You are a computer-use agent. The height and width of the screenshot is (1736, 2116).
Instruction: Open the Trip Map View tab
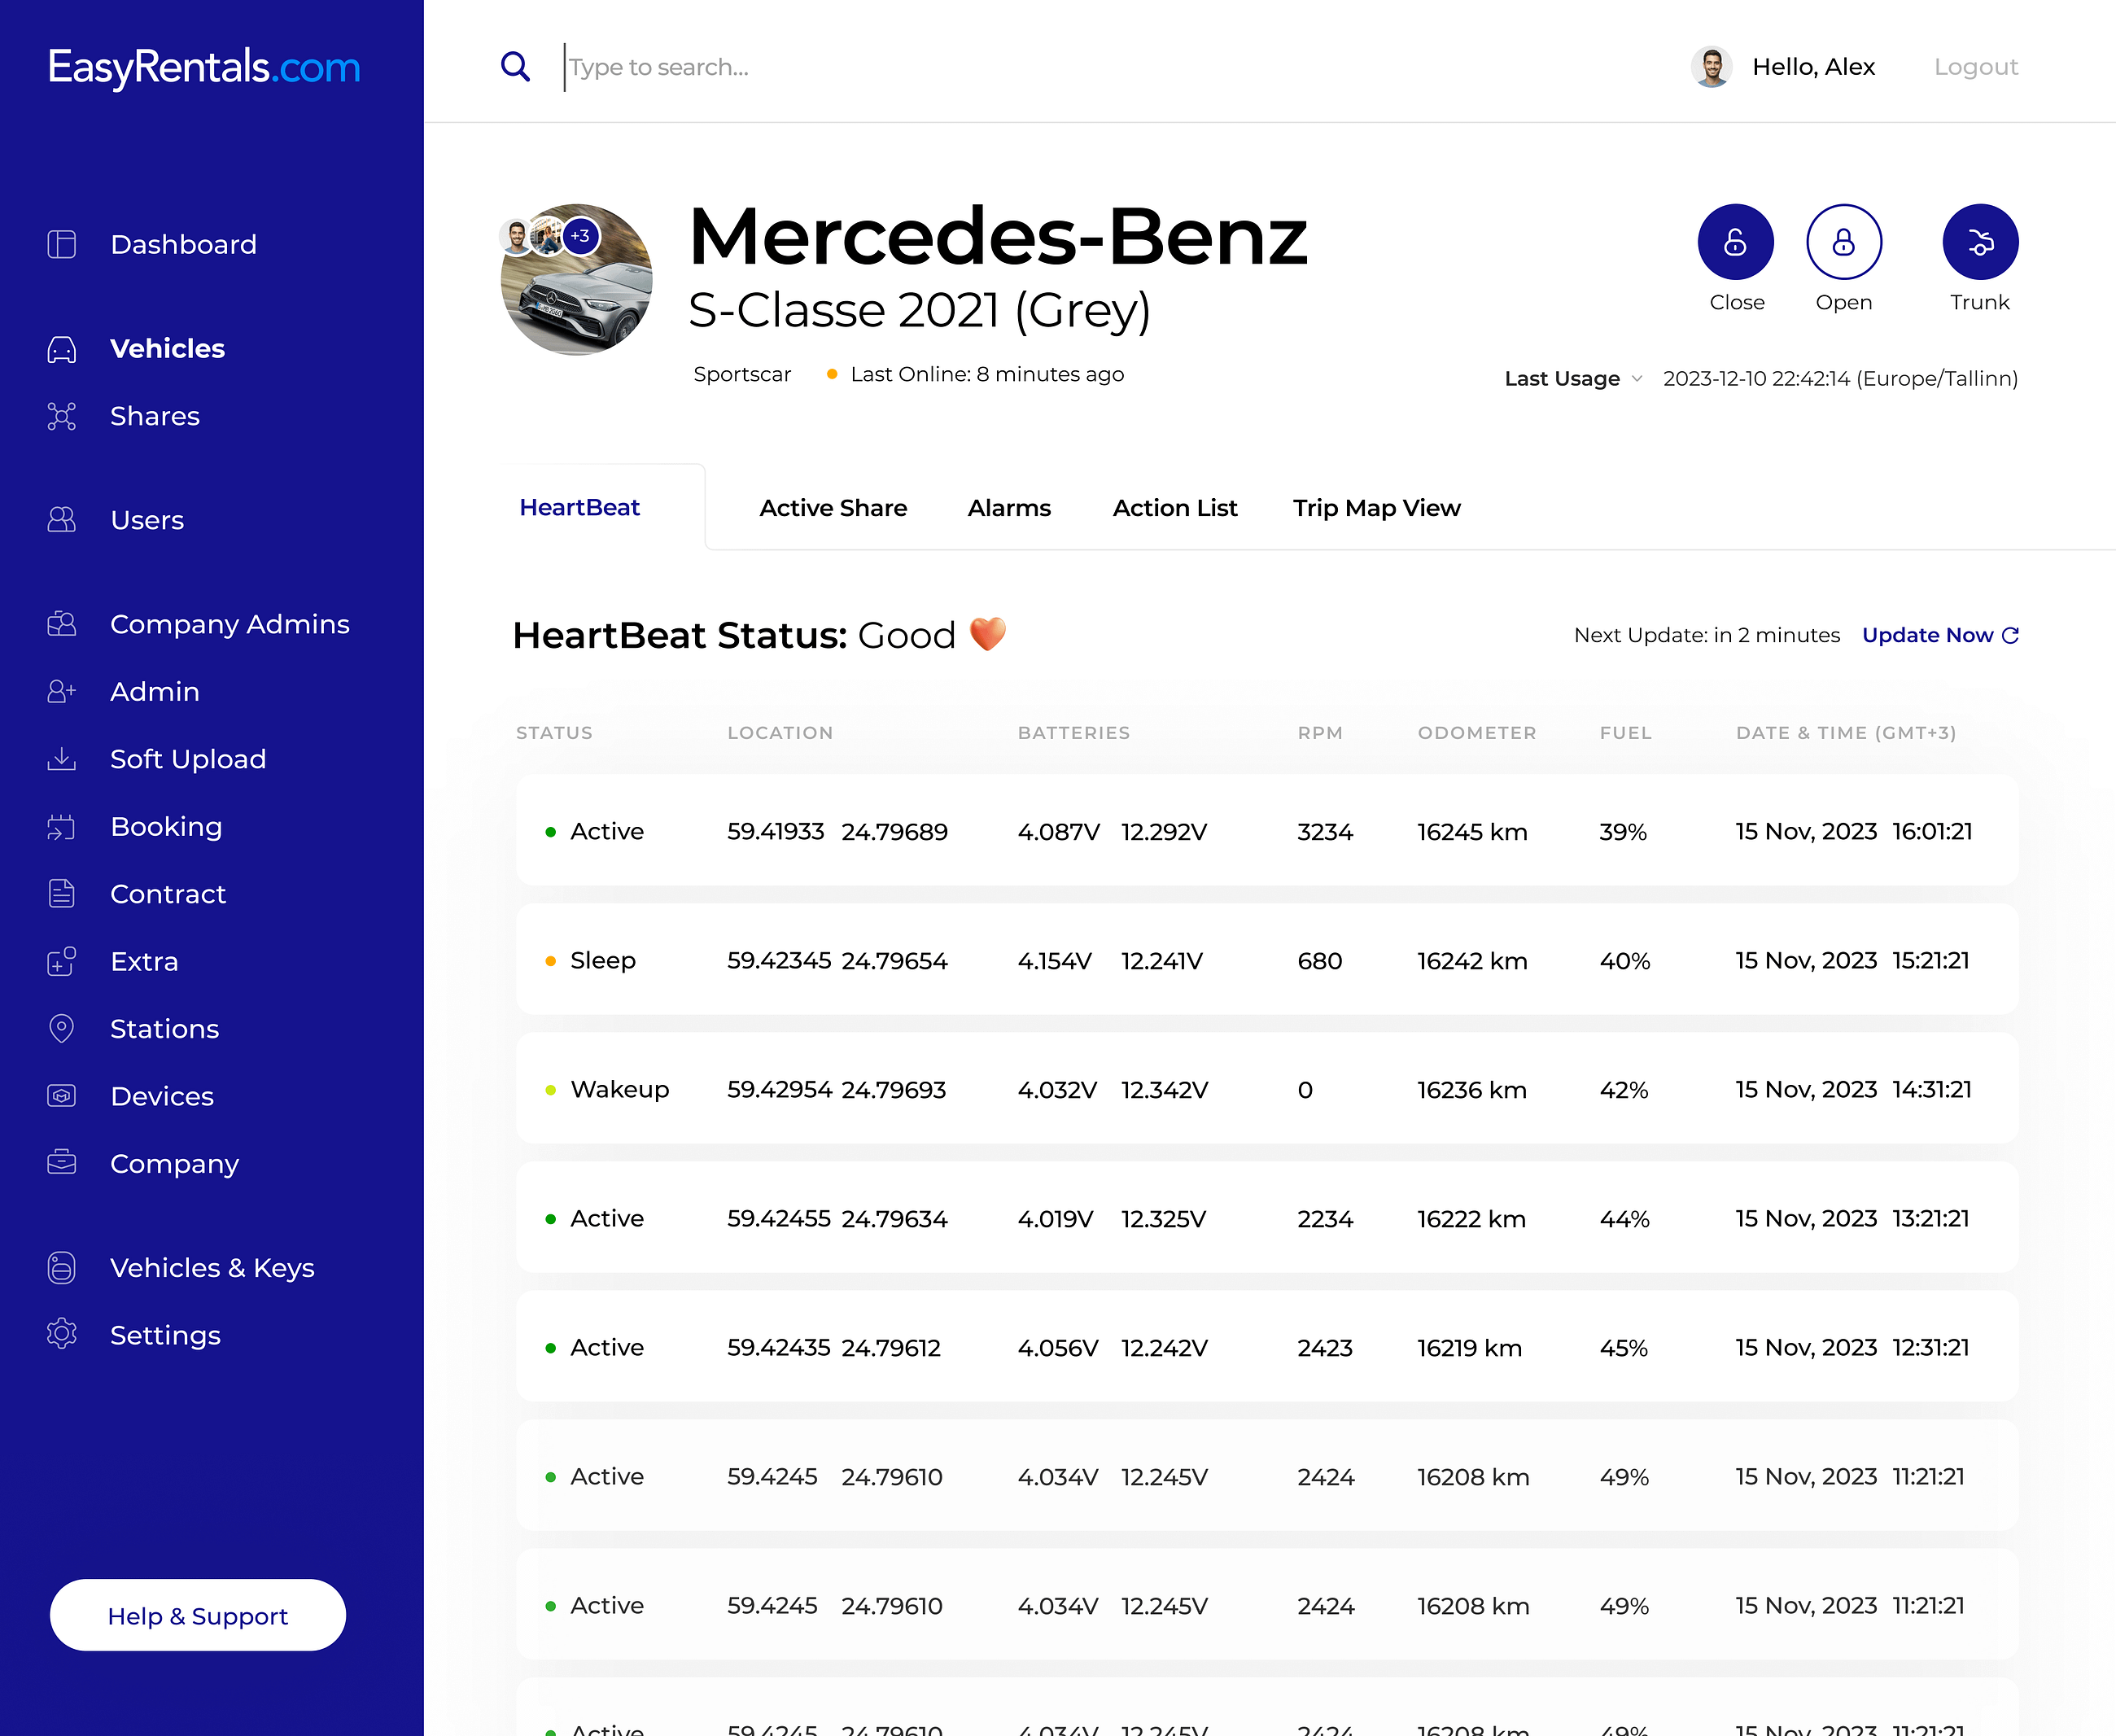pyautogui.click(x=1376, y=508)
